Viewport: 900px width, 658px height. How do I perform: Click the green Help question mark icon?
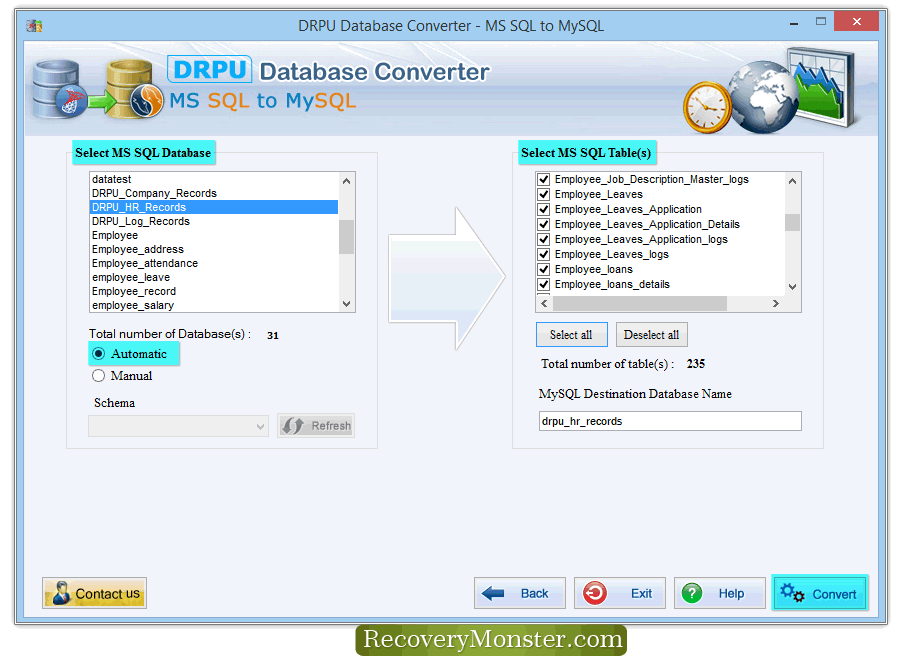click(x=692, y=593)
